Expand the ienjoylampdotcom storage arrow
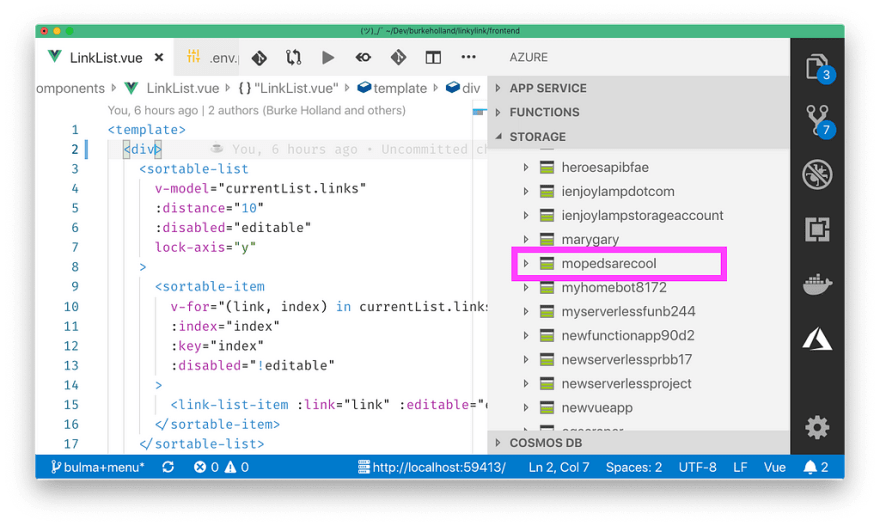 point(526,191)
